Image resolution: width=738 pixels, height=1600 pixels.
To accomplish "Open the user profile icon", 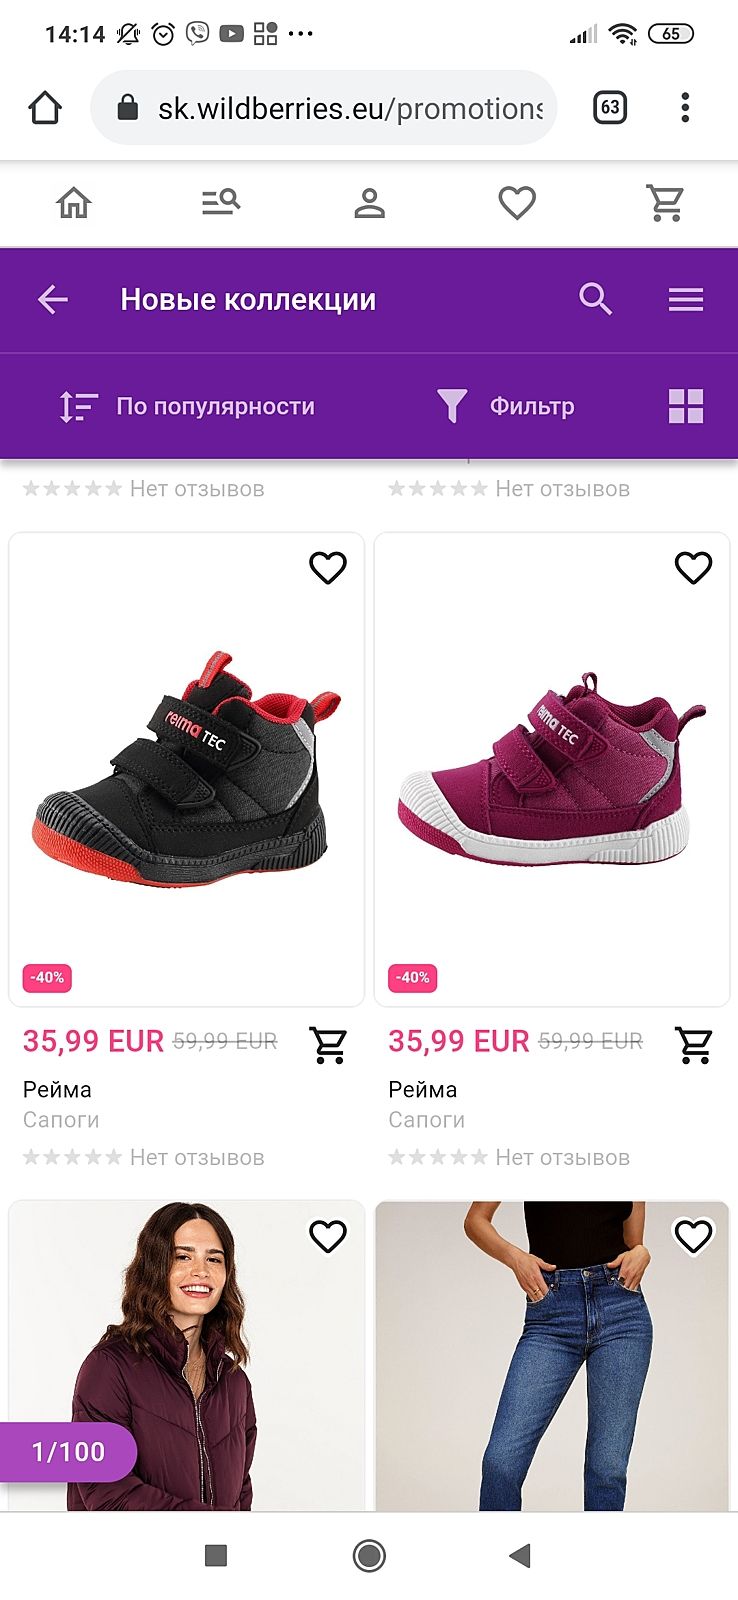I will click(369, 203).
